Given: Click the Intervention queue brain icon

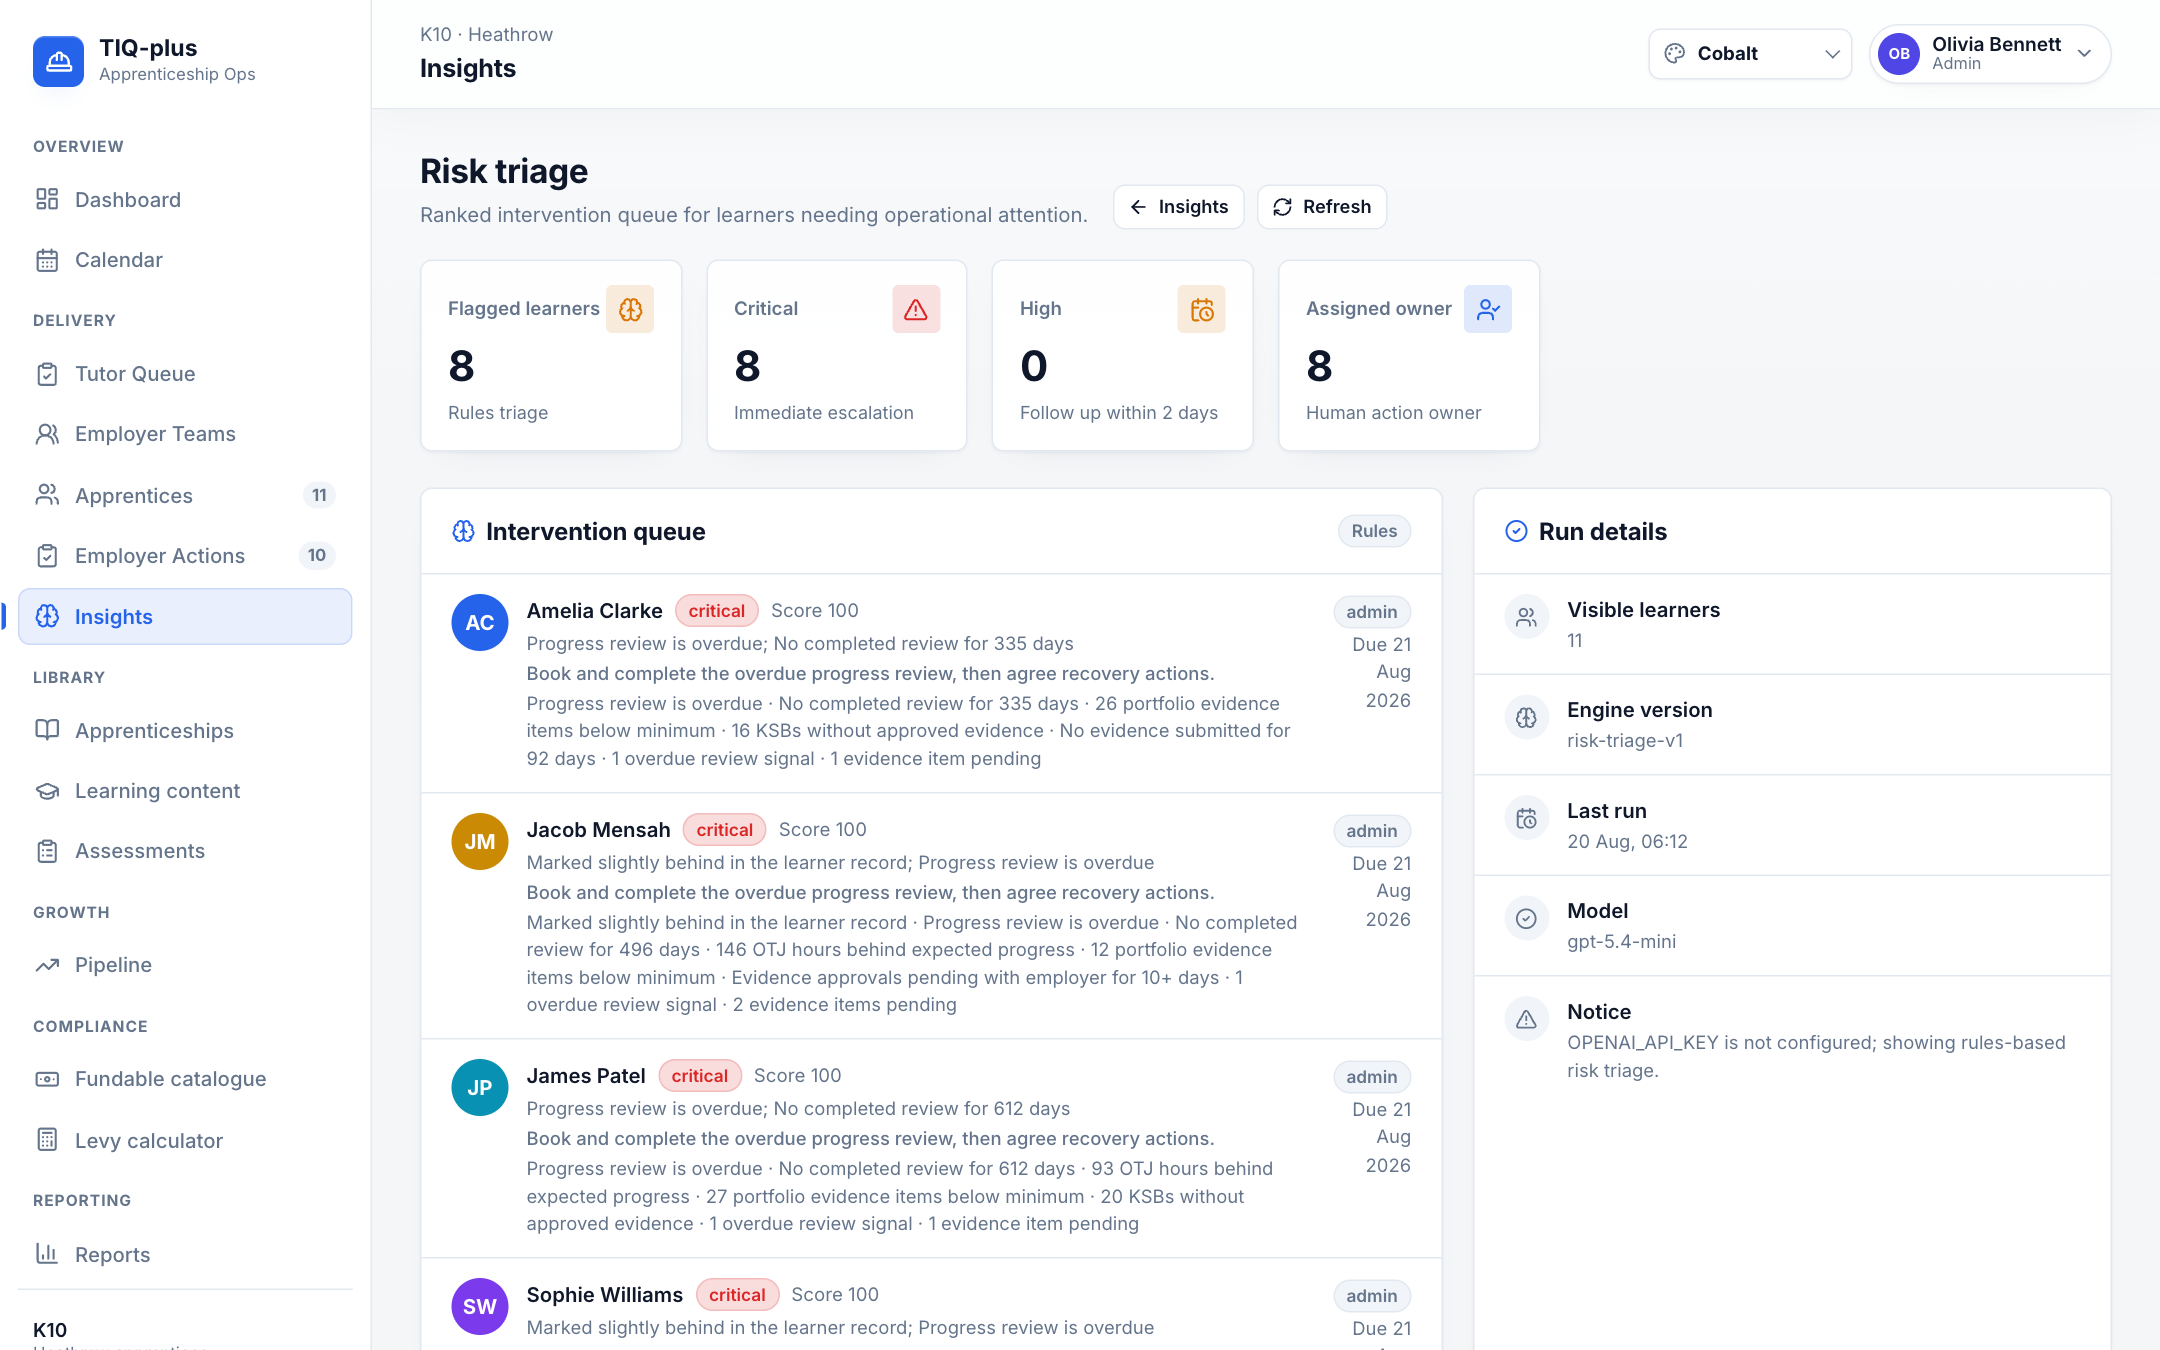Looking at the screenshot, I should [x=463, y=531].
